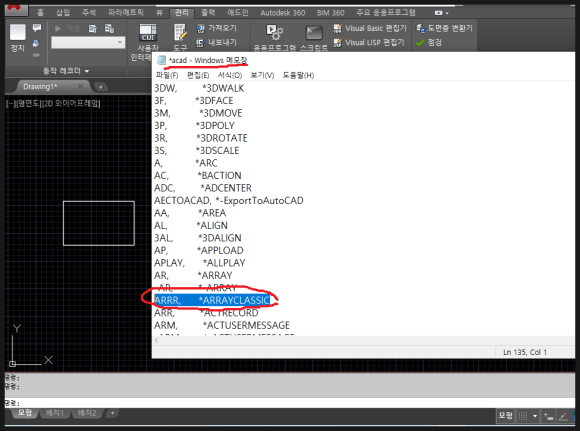Switch to the 파라메트릭 ribbon tab
Image resolution: width=580 pixels, height=431 pixels.
point(126,13)
